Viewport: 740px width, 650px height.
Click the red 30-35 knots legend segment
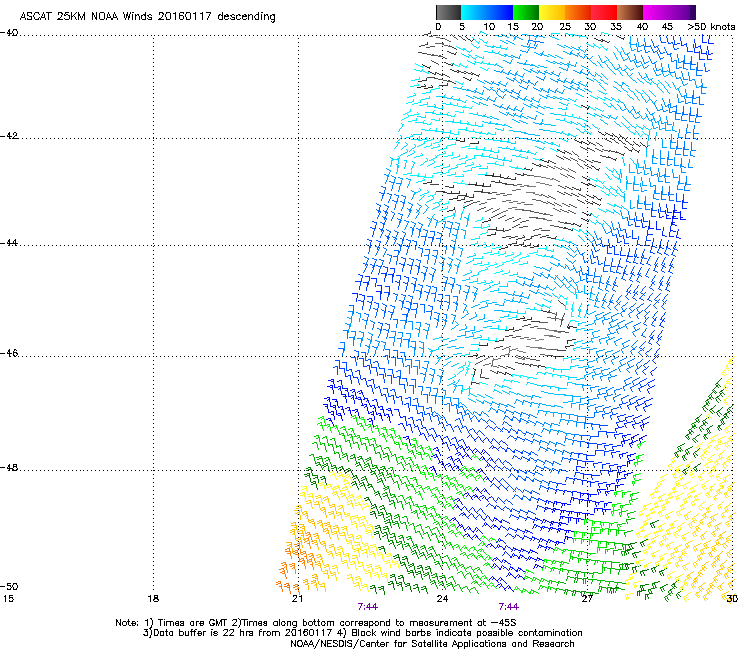pos(604,12)
